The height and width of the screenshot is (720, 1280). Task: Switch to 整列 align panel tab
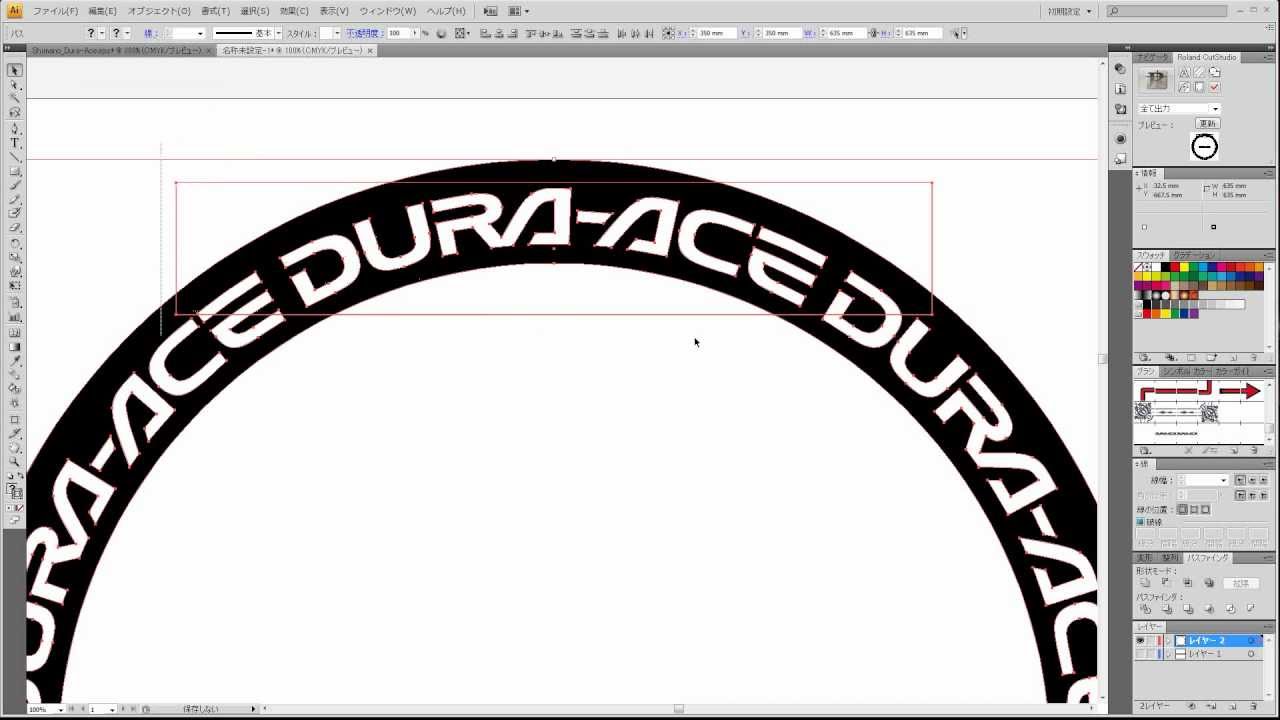tap(1170, 557)
